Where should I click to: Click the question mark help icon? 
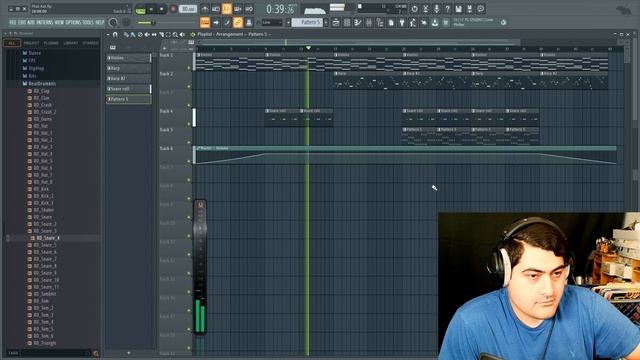click(x=447, y=9)
